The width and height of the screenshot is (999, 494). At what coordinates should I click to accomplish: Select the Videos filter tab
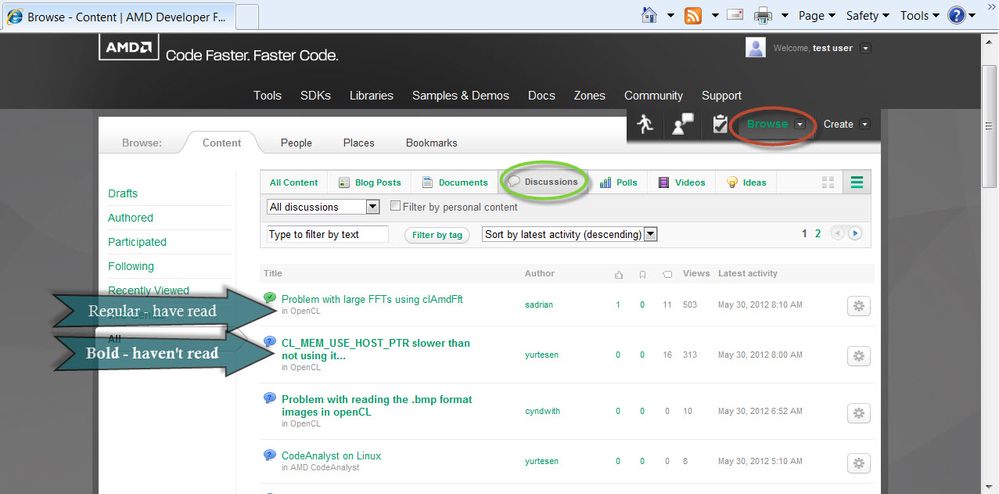(x=682, y=182)
